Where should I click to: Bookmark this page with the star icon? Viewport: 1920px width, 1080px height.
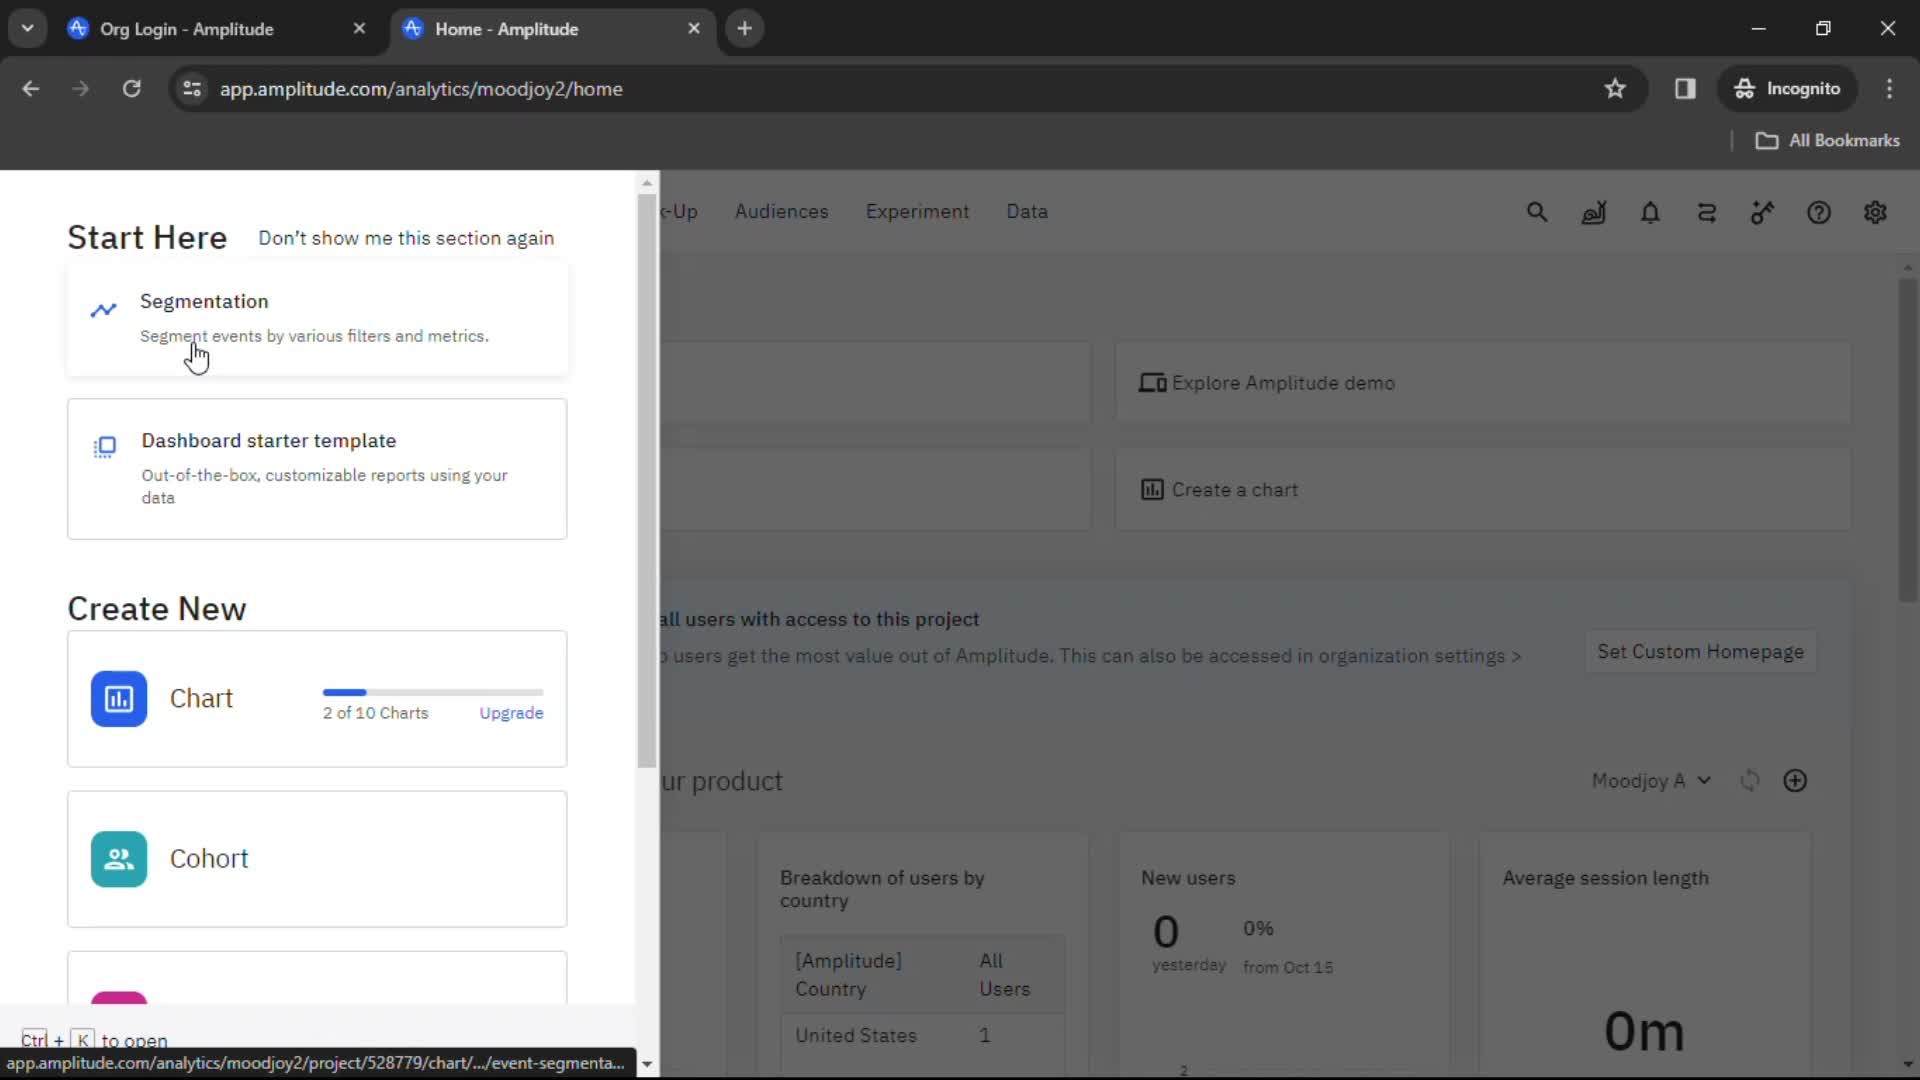tap(1615, 89)
